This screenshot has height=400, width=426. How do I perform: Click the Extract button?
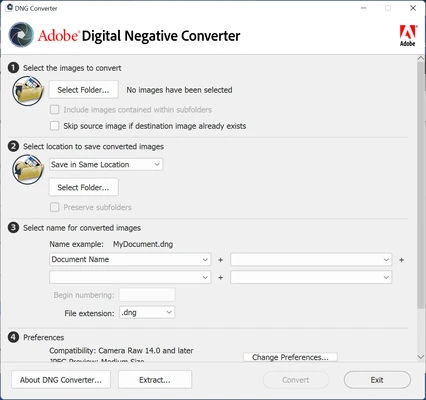click(x=155, y=380)
